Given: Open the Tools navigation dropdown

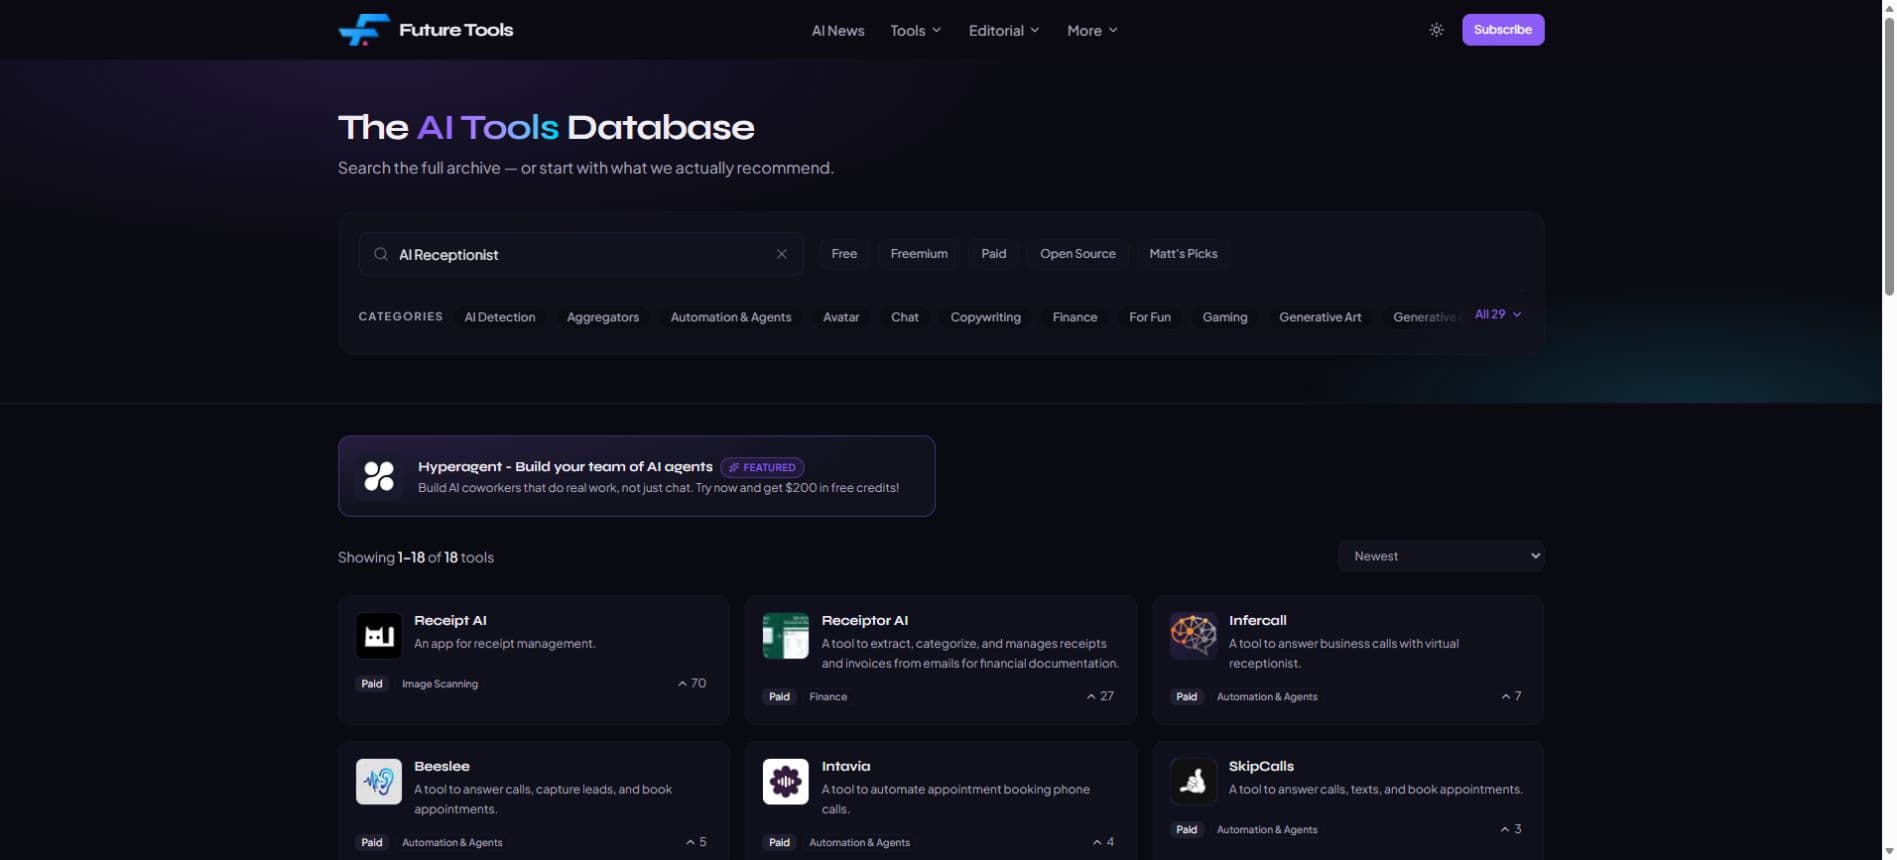Looking at the screenshot, I should point(915,30).
